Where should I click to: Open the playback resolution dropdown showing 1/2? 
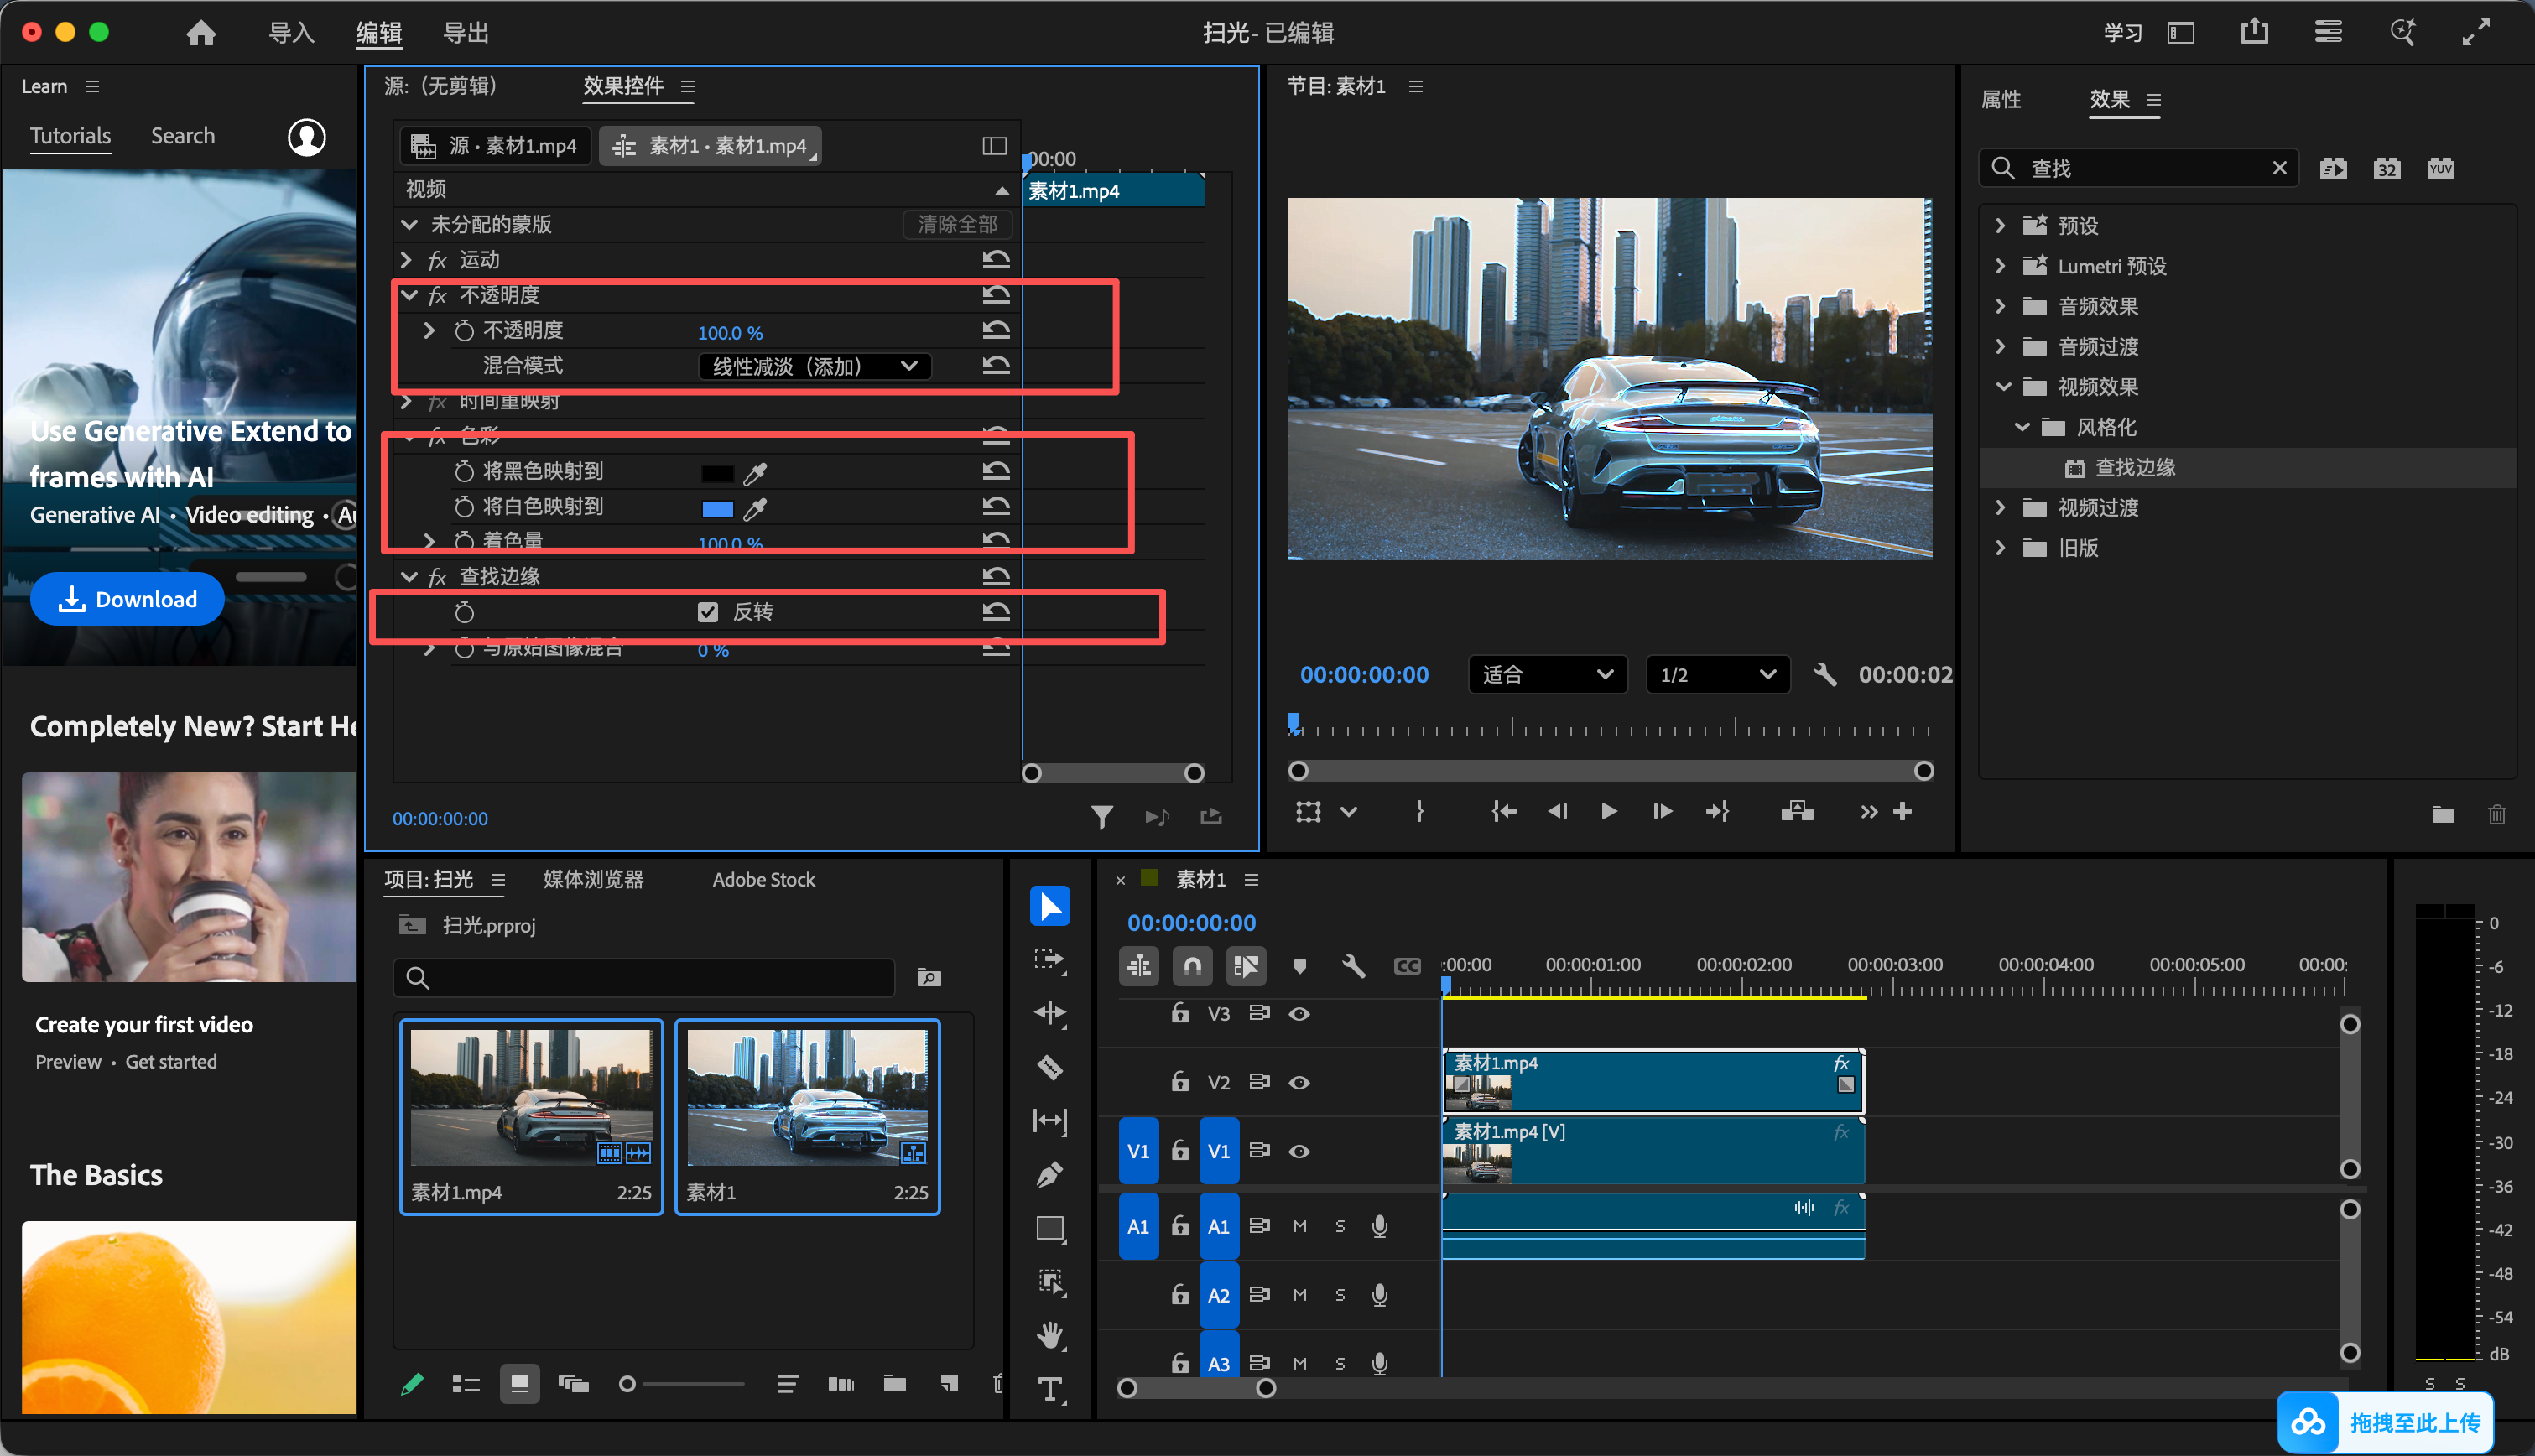pos(1717,675)
